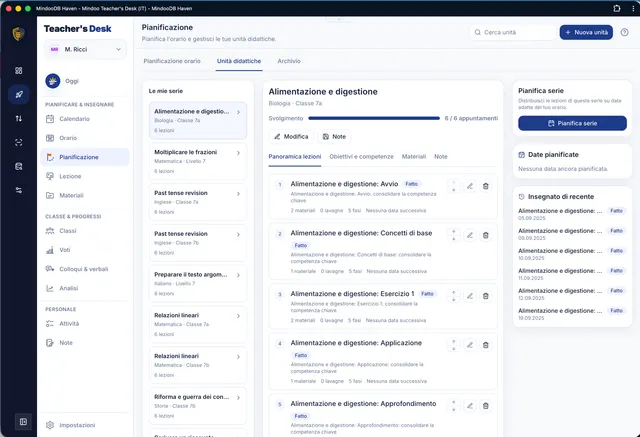Delete lesson Alimentazione e digestione: Avvio trash icon

tap(486, 186)
